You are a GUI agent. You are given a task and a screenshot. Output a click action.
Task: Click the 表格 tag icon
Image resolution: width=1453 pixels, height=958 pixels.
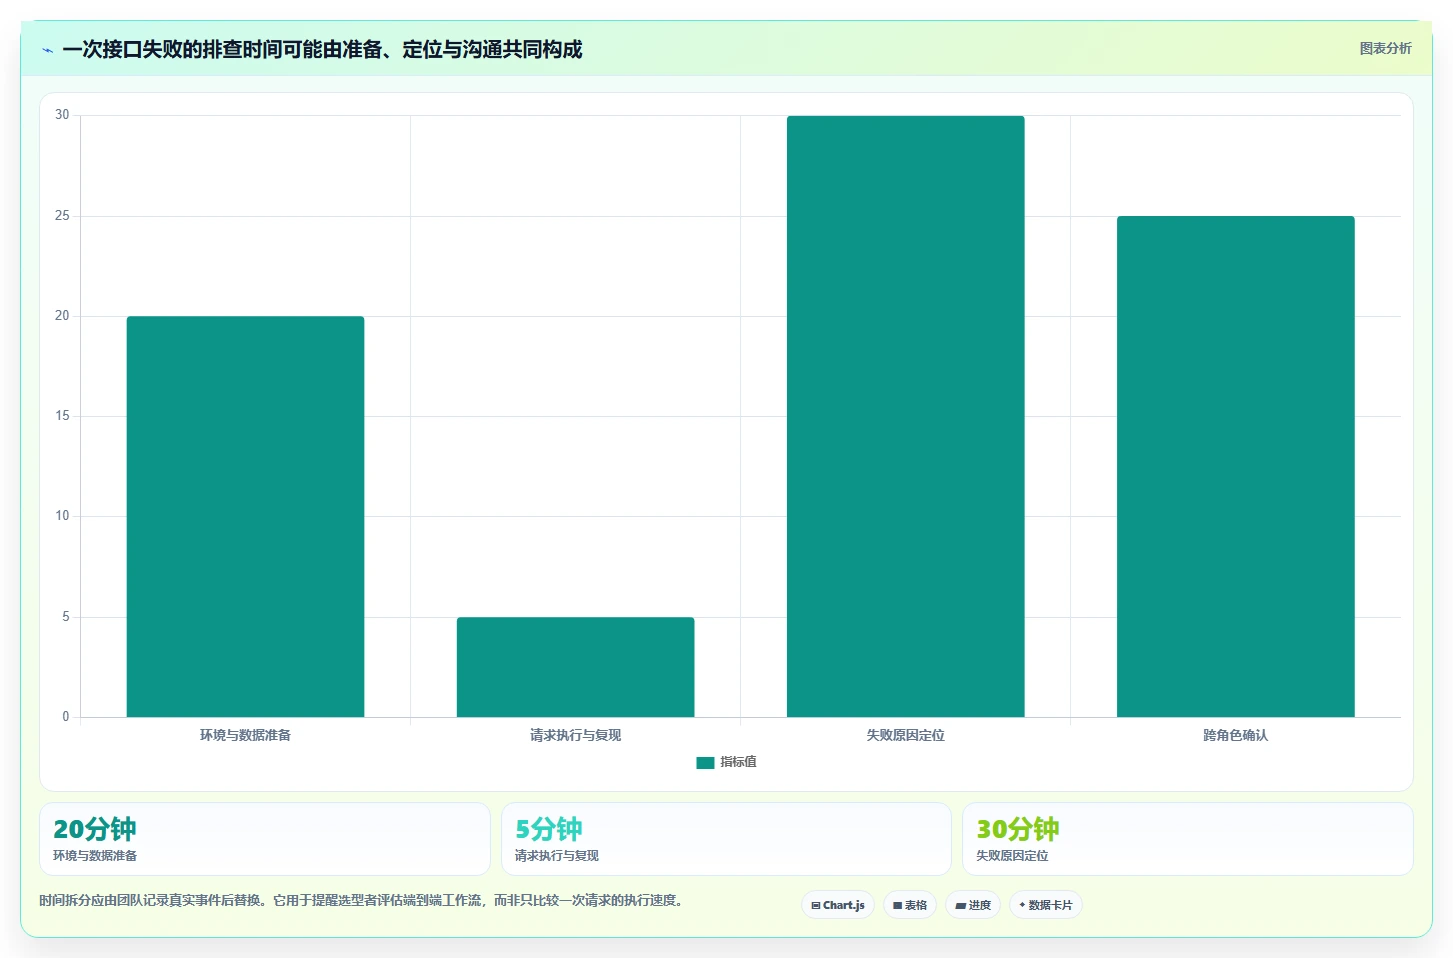pyautogui.click(x=897, y=905)
